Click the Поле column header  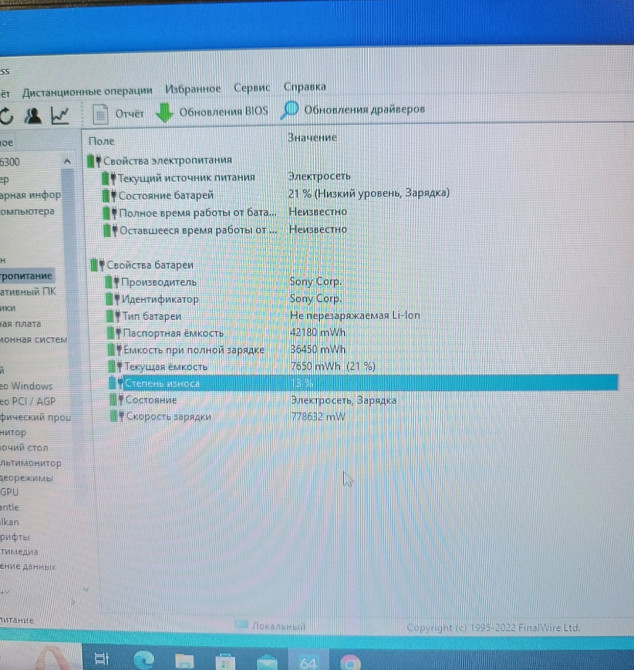coord(101,141)
